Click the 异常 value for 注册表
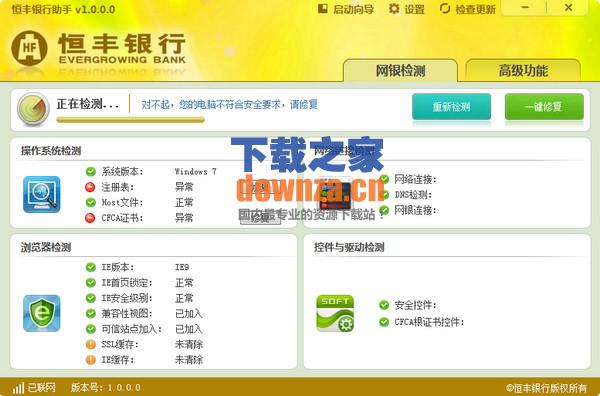The image size is (600, 396). click(184, 187)
